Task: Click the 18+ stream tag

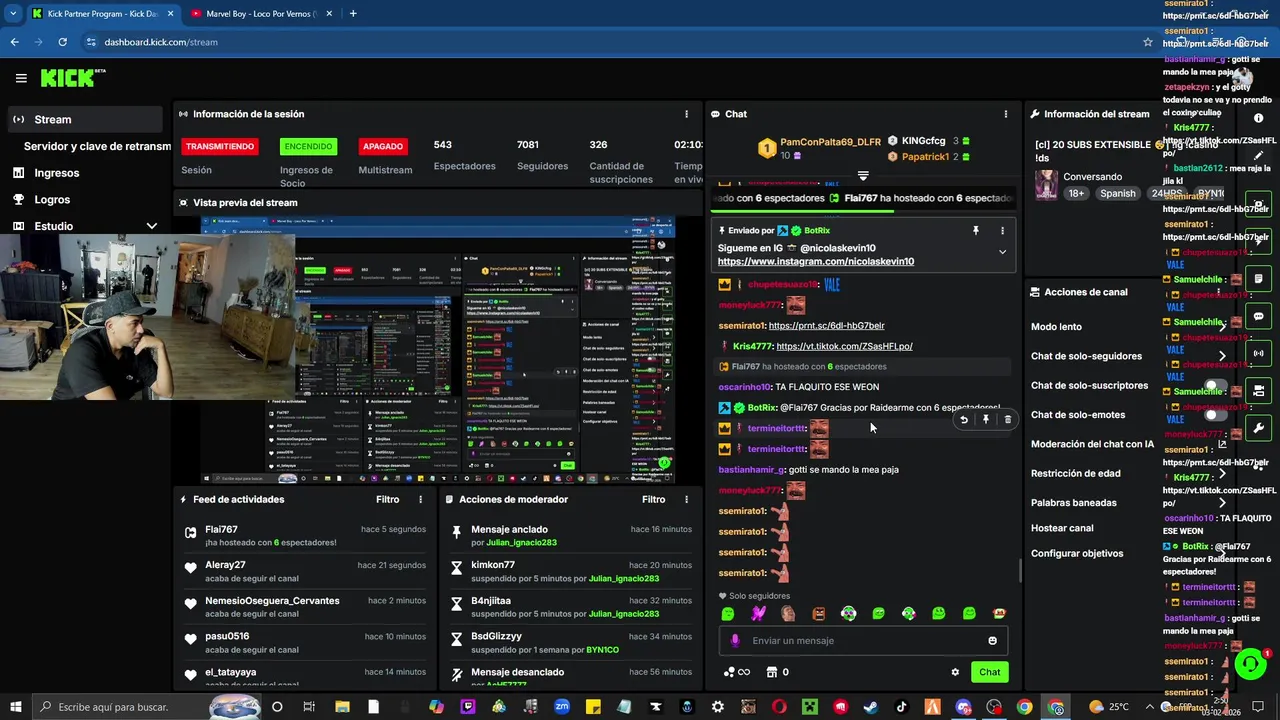Action: click(1076, 194)
